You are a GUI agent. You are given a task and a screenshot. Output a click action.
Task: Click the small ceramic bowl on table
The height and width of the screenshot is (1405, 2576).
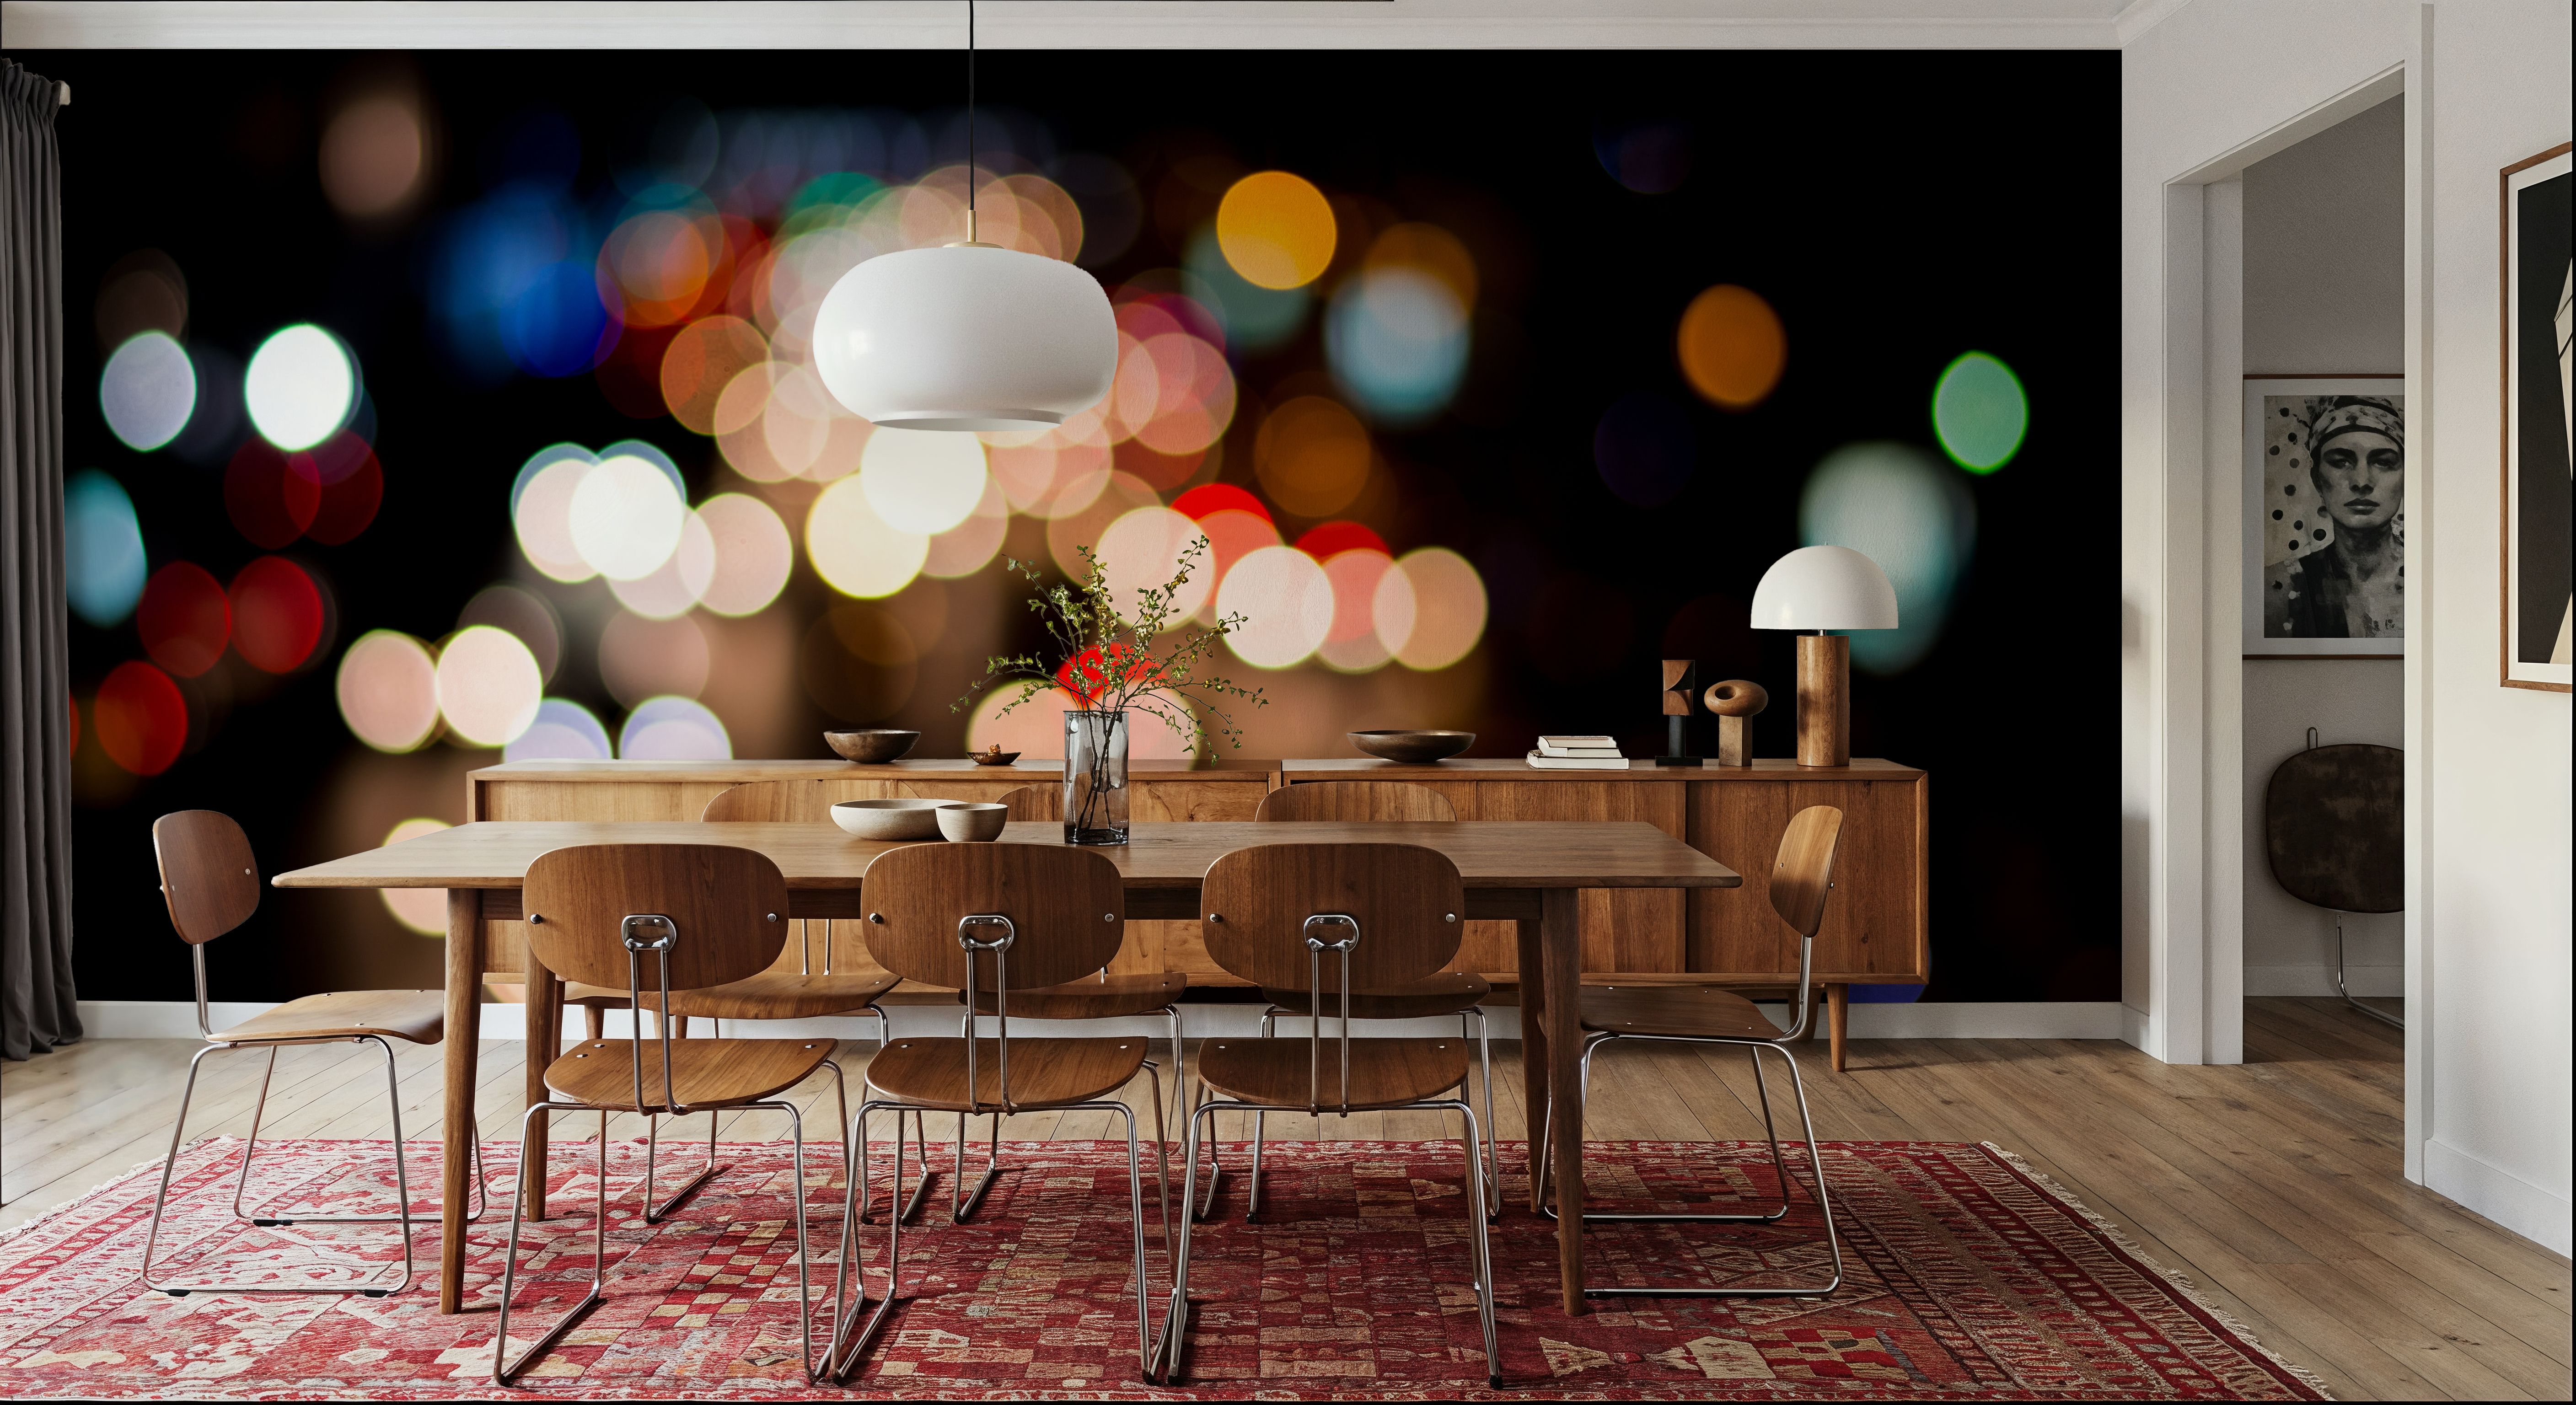(x=971, y=822)
